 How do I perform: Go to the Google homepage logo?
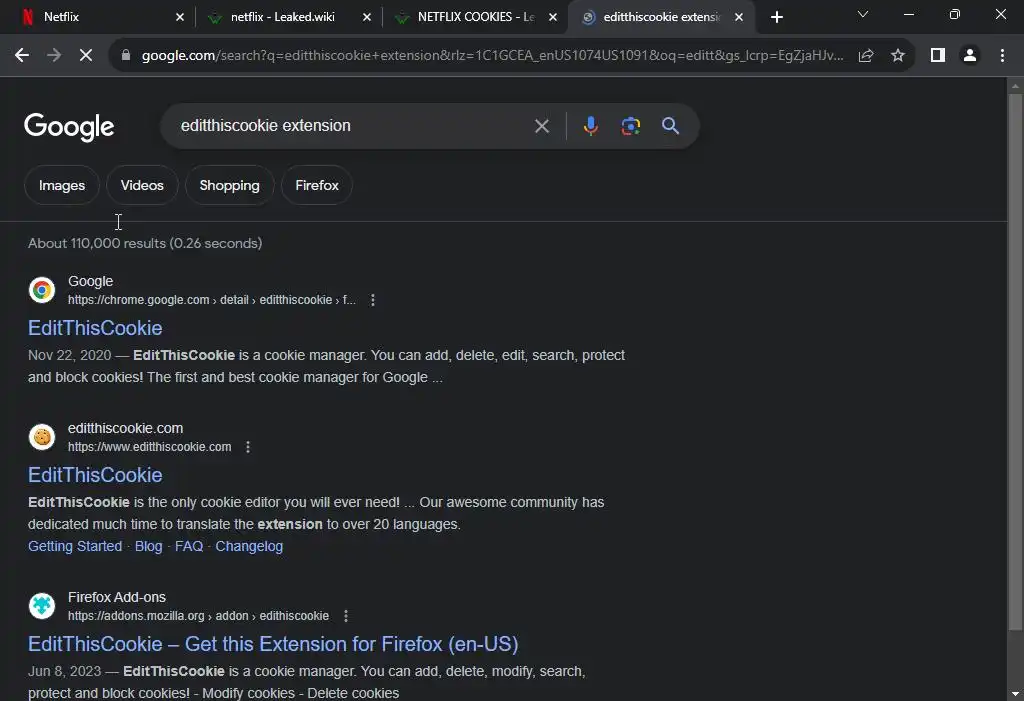[x=69, y=127]
